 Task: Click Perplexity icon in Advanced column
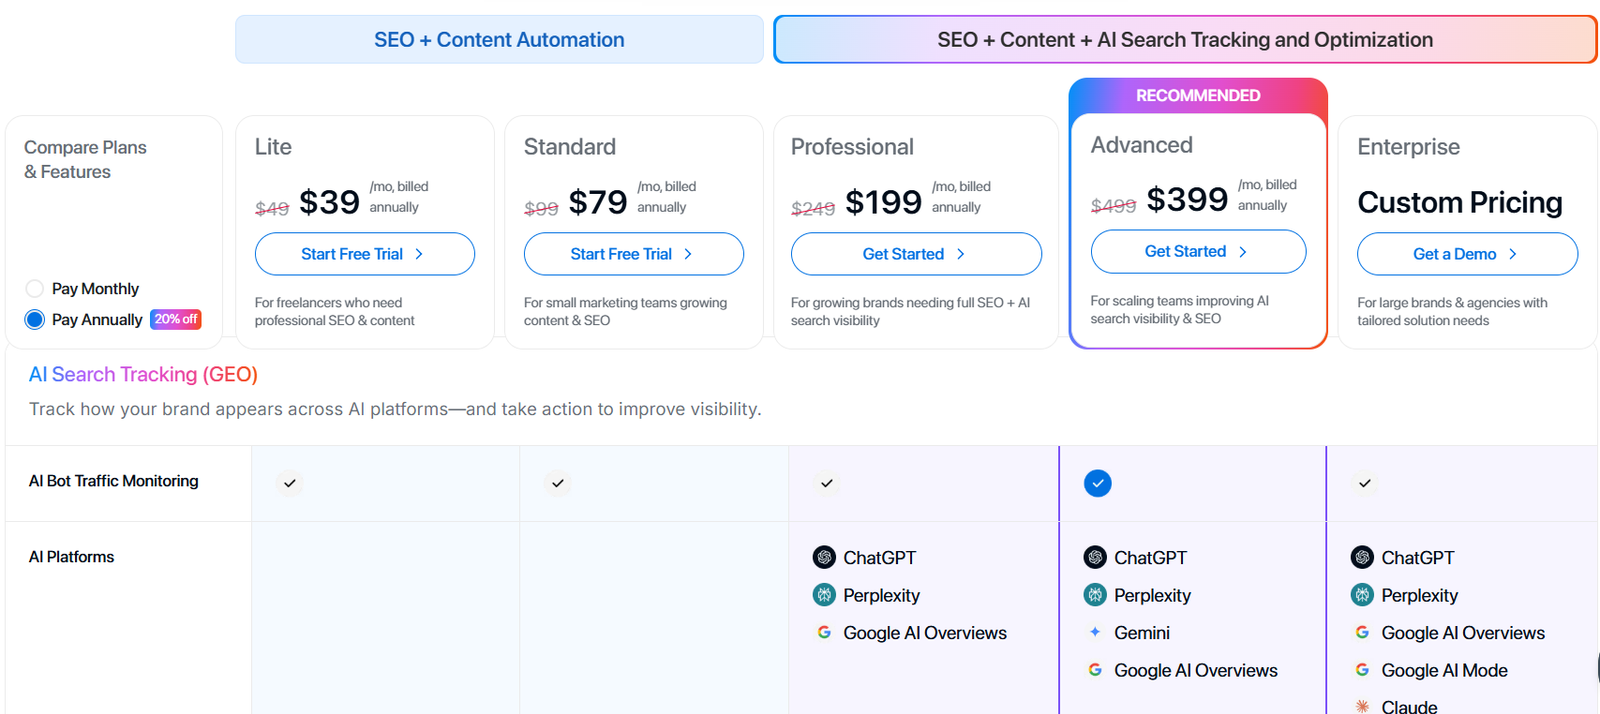1095,595
